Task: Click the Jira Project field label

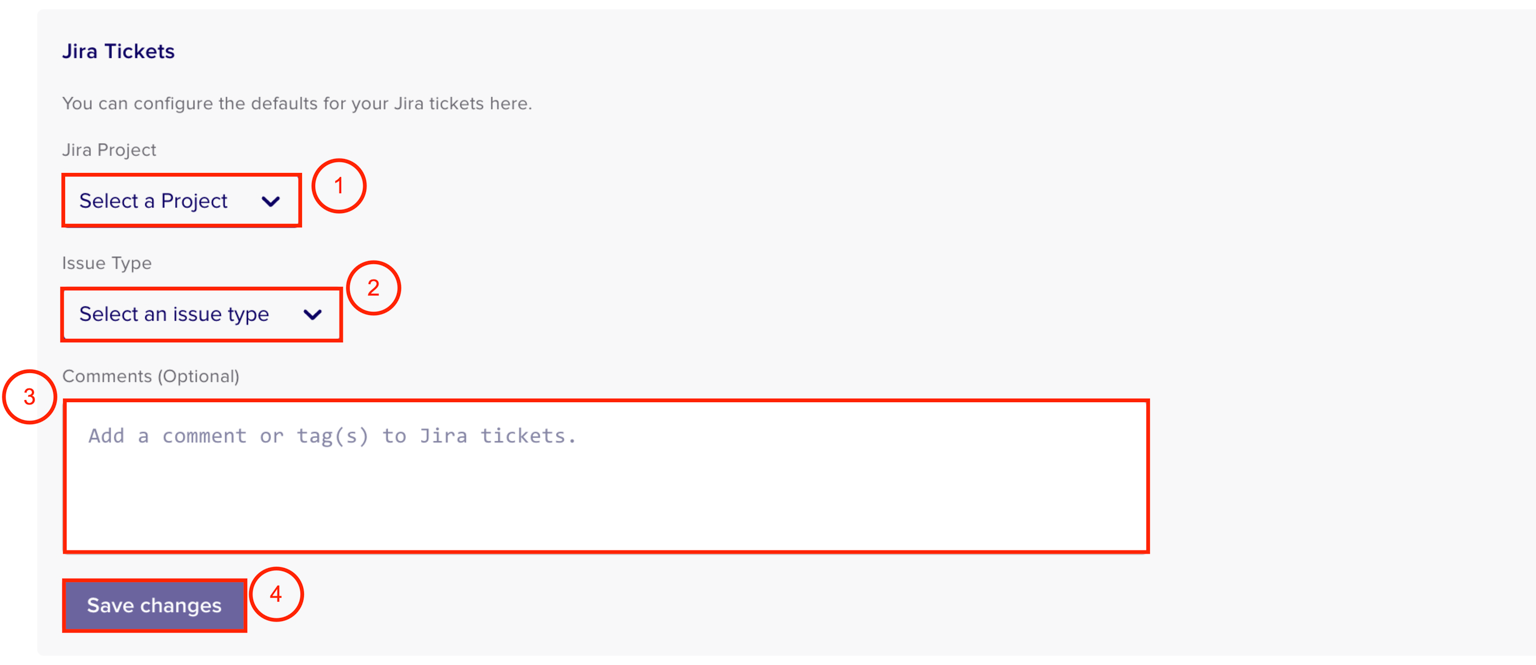Action: click(109, 150)
